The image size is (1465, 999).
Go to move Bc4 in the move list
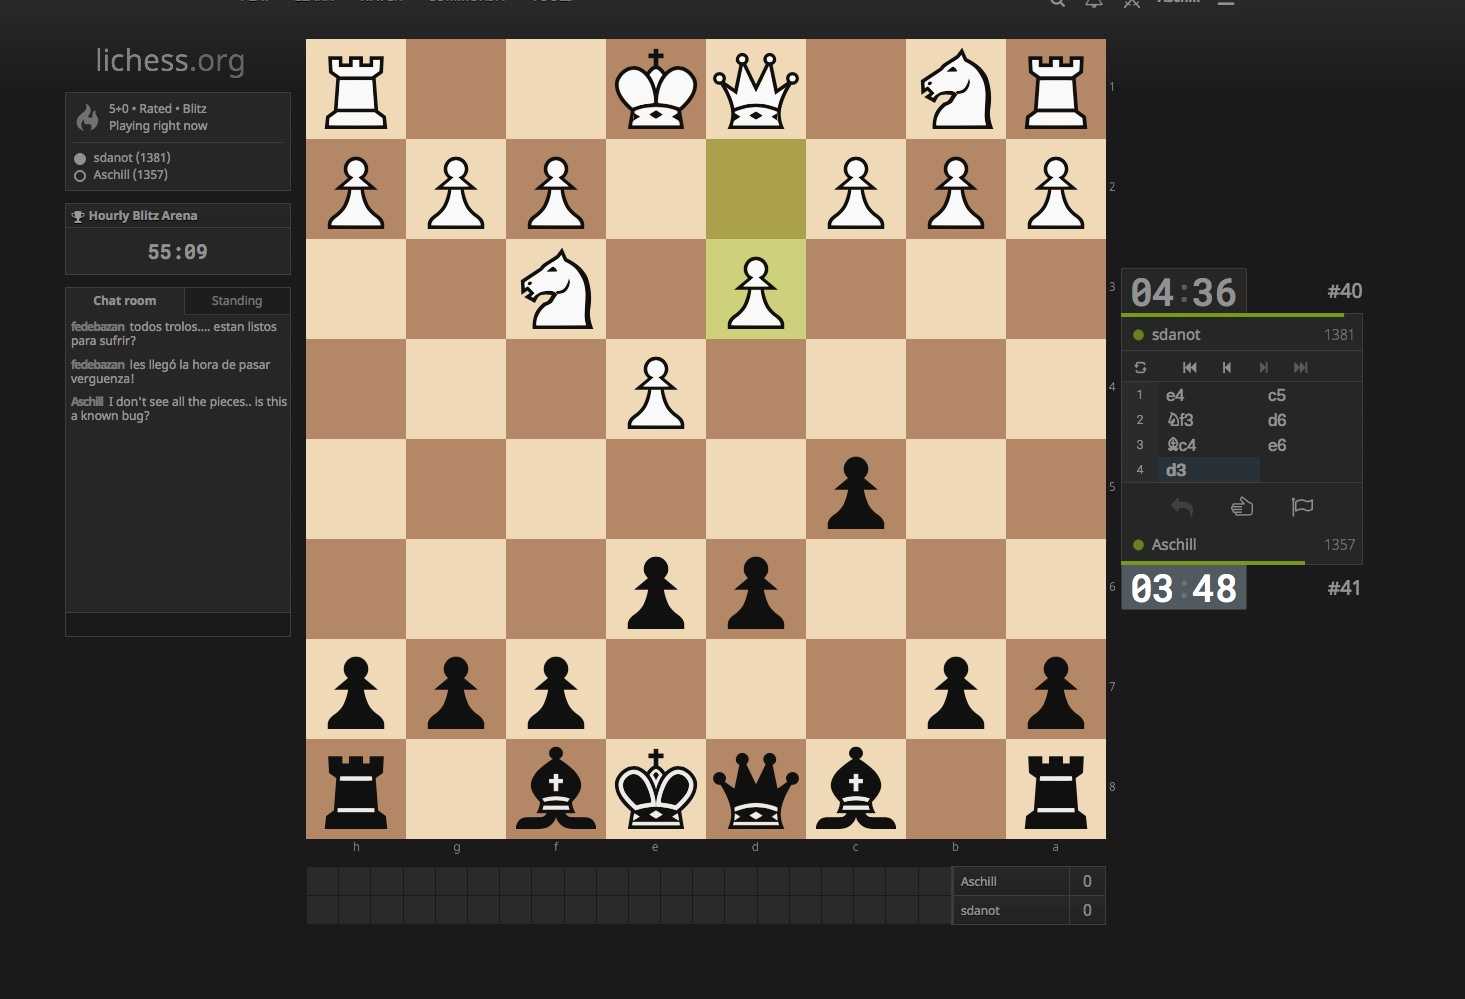point(1207,445)
